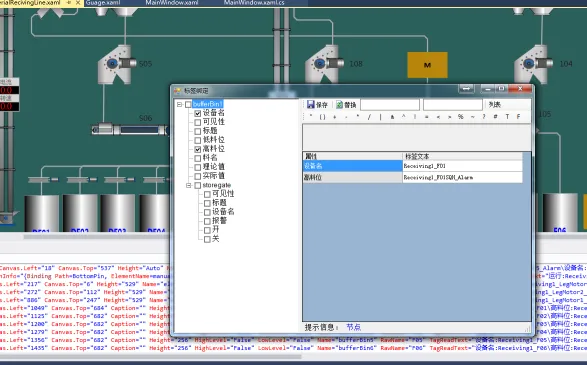The image size is (587, 365).
Task: Insert the F false constant
Action: tap(518, 117)
